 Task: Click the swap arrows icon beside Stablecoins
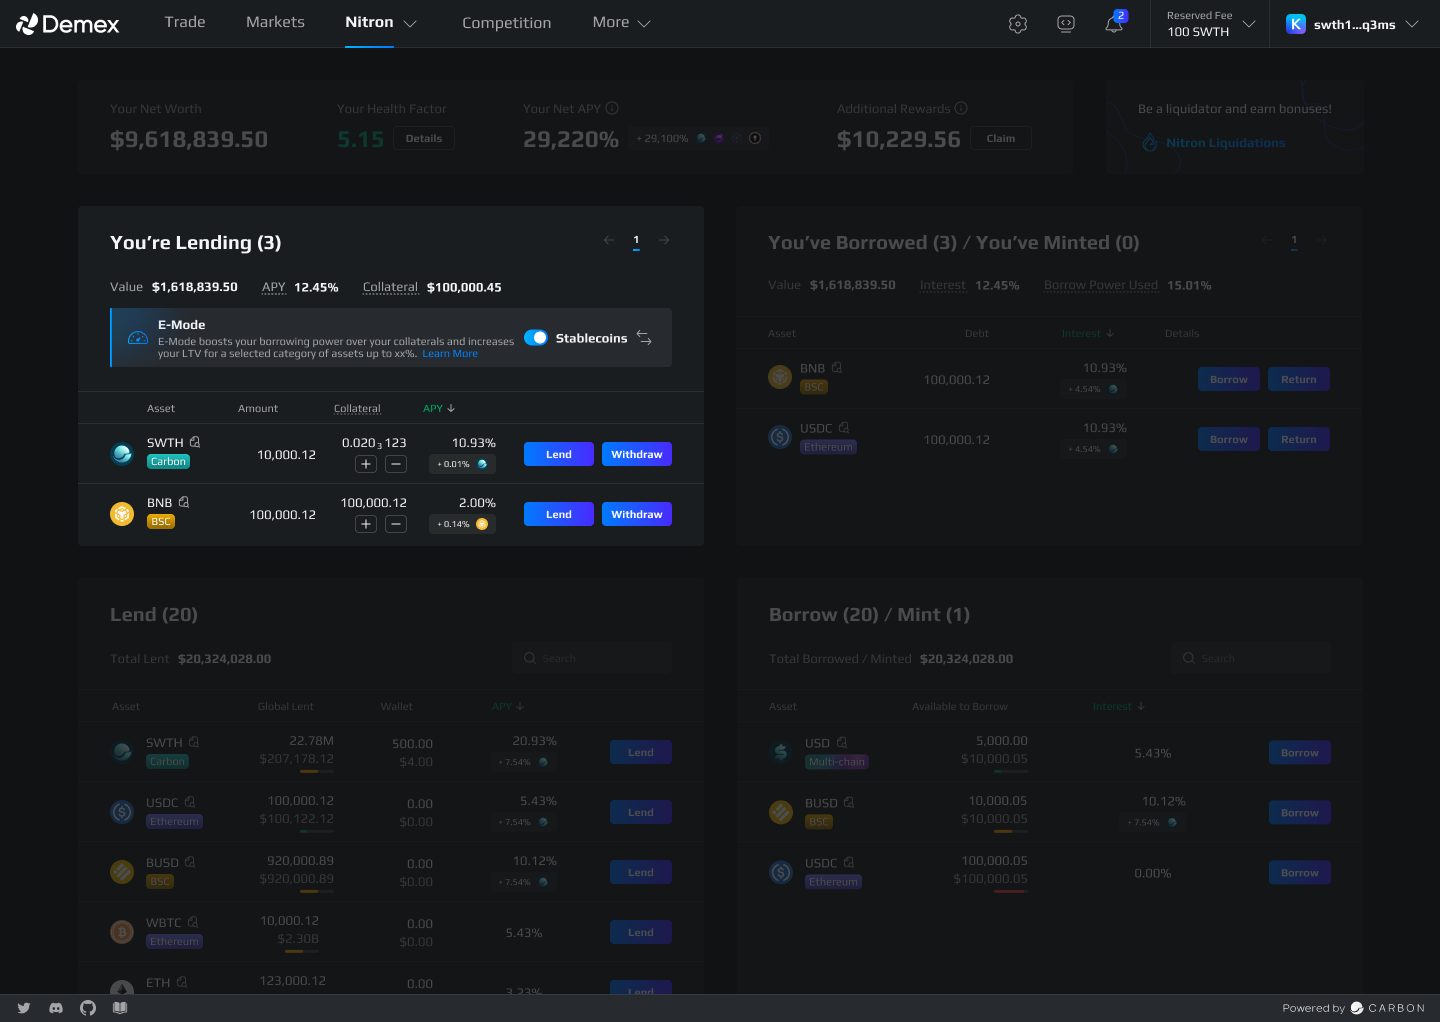point(644,338)
